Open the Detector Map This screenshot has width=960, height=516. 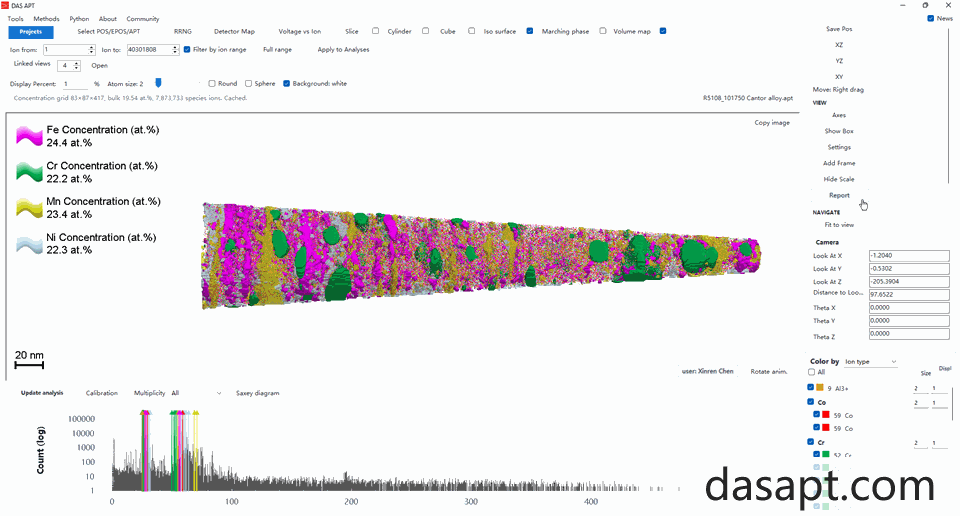(x=234, y=31)
